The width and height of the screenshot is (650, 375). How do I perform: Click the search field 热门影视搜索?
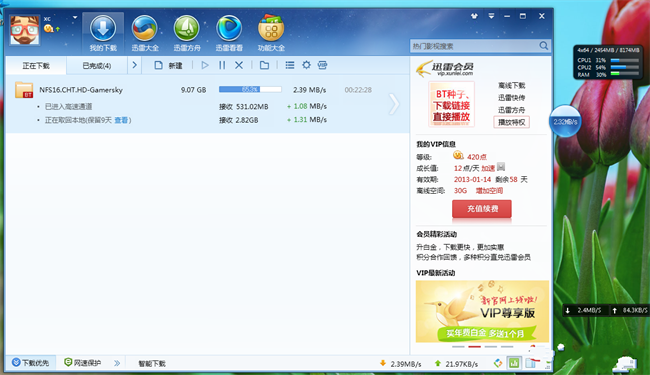click(x=474, y=46)
